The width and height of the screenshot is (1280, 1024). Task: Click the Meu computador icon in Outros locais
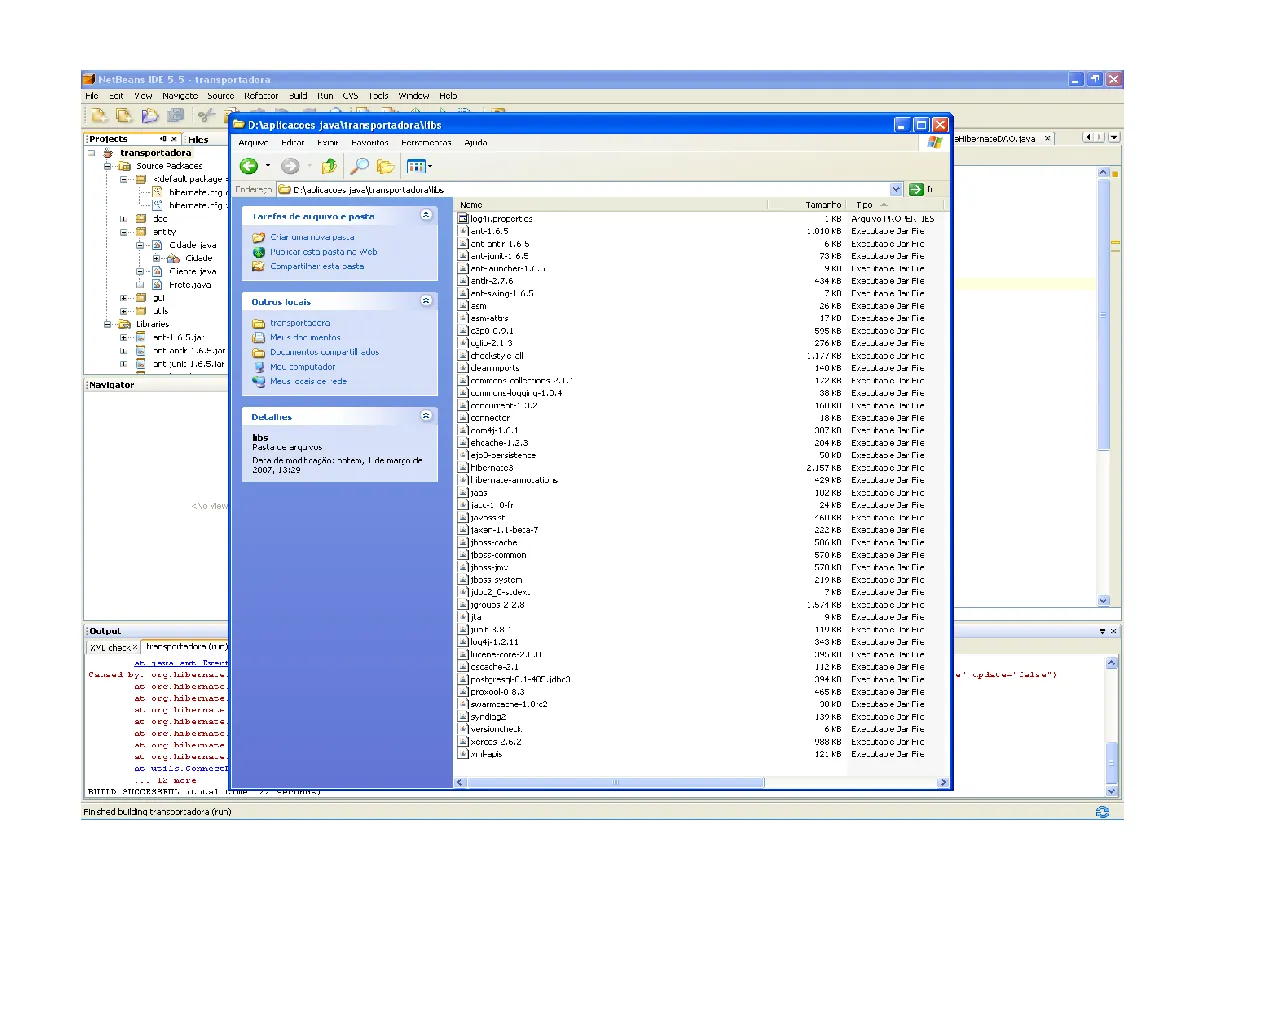click(x=259, y=367)
